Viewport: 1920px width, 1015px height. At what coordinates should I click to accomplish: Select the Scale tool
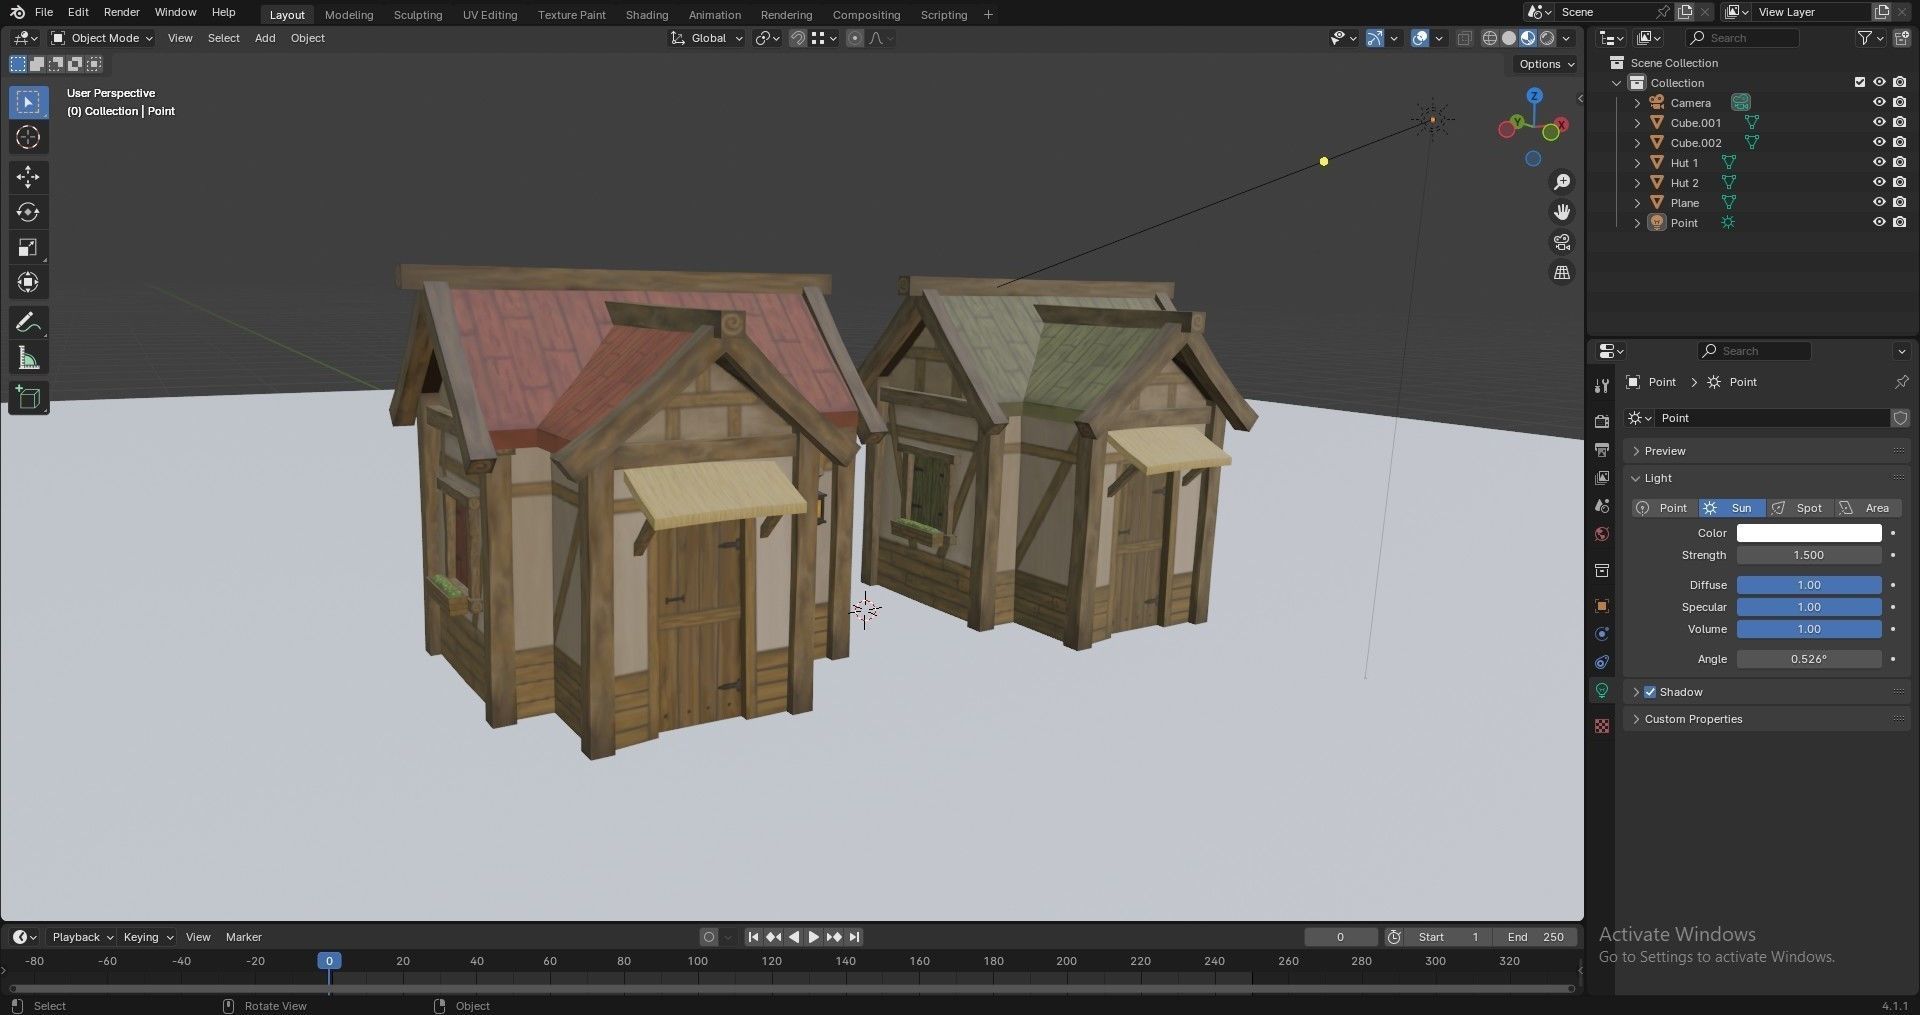point(28,247)
